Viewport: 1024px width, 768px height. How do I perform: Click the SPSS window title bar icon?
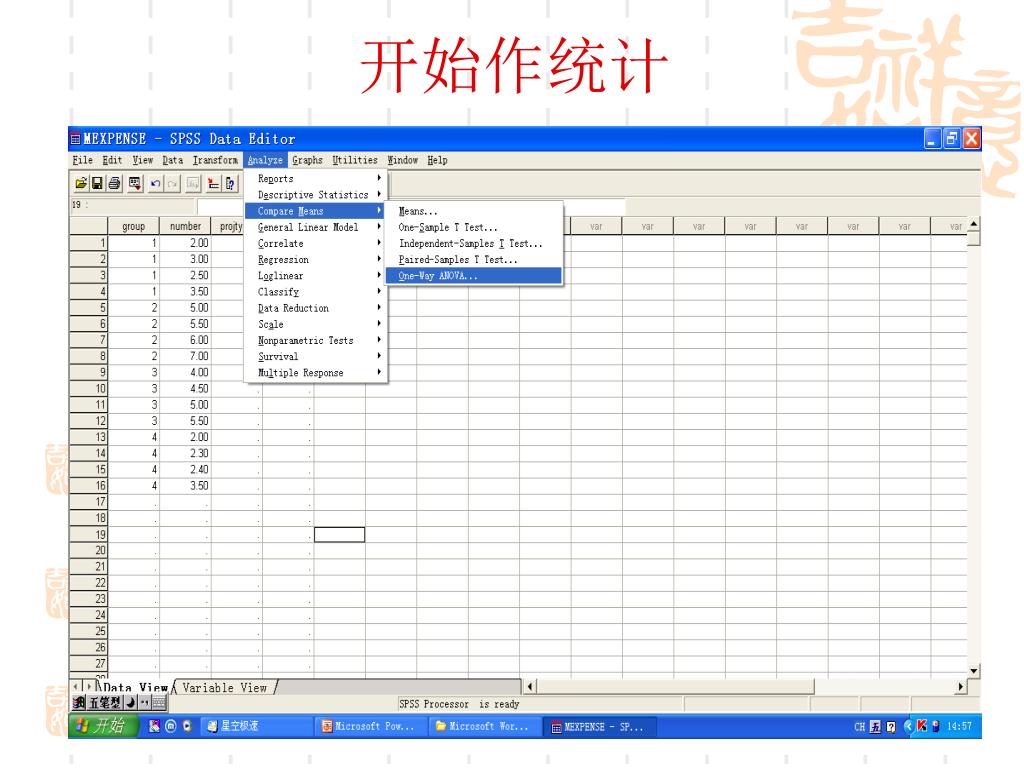(x=76, y=138)
